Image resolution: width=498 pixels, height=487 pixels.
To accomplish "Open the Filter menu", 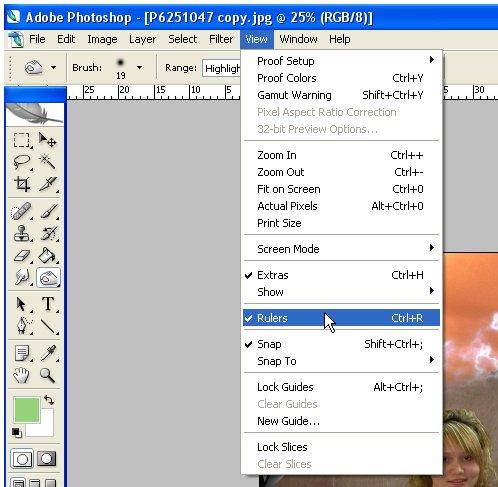I will click(x=221, y=39).
